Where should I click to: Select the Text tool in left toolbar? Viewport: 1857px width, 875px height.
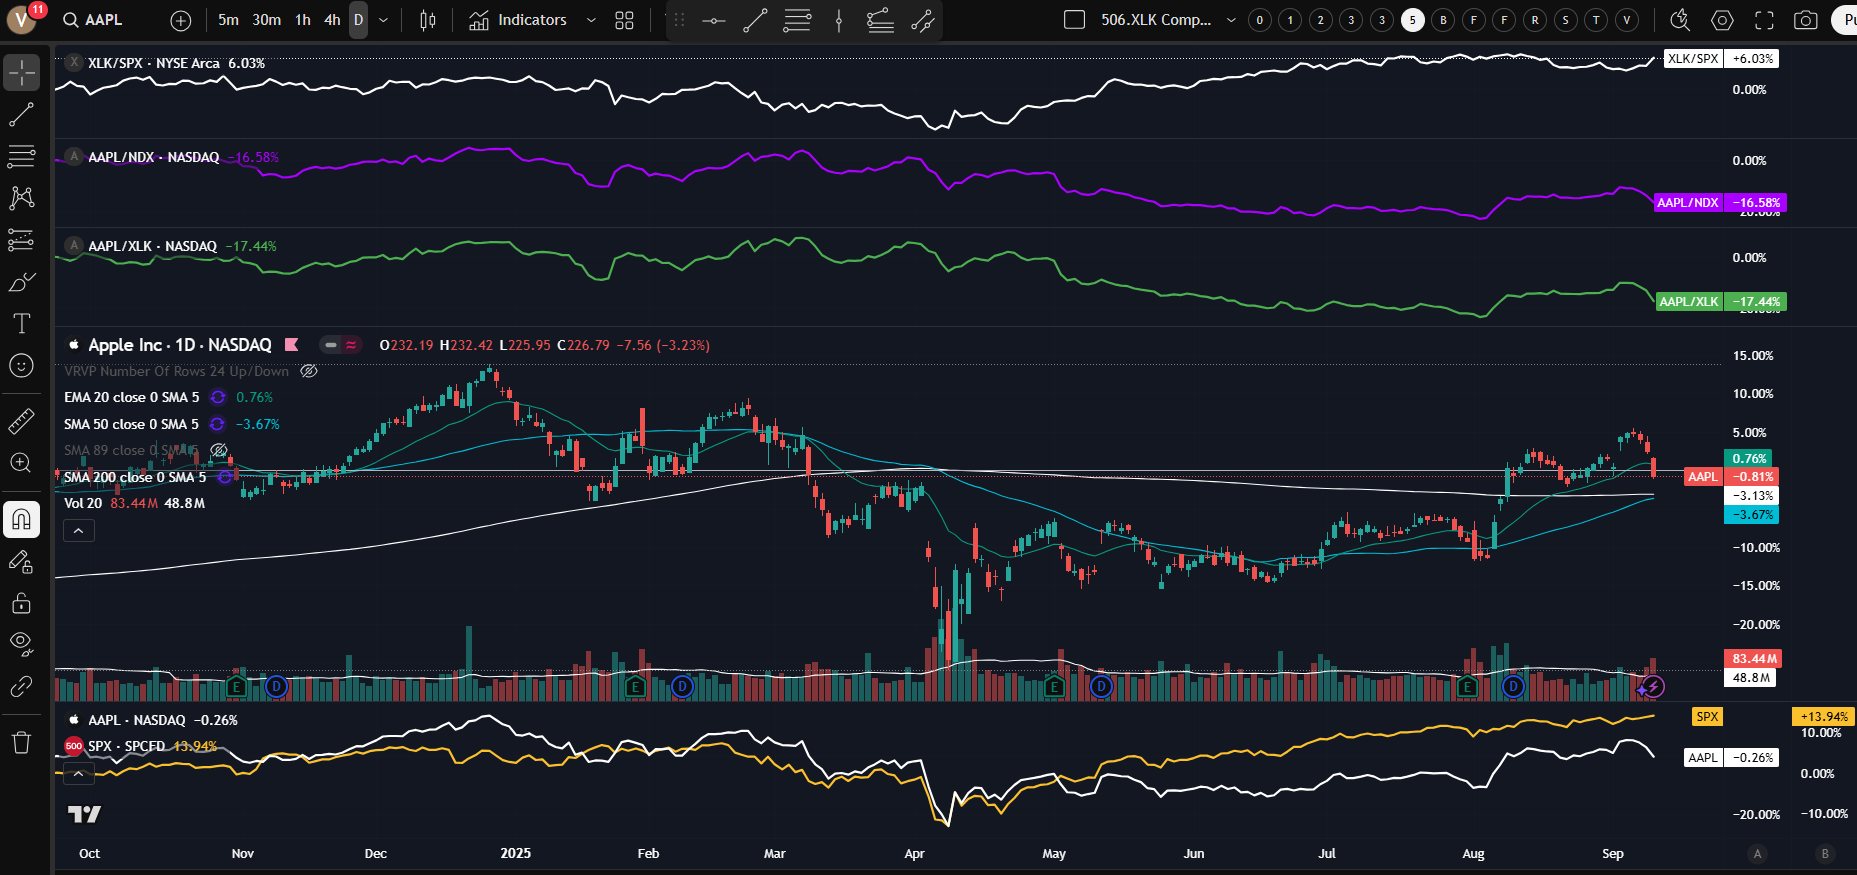pos(21,323)
